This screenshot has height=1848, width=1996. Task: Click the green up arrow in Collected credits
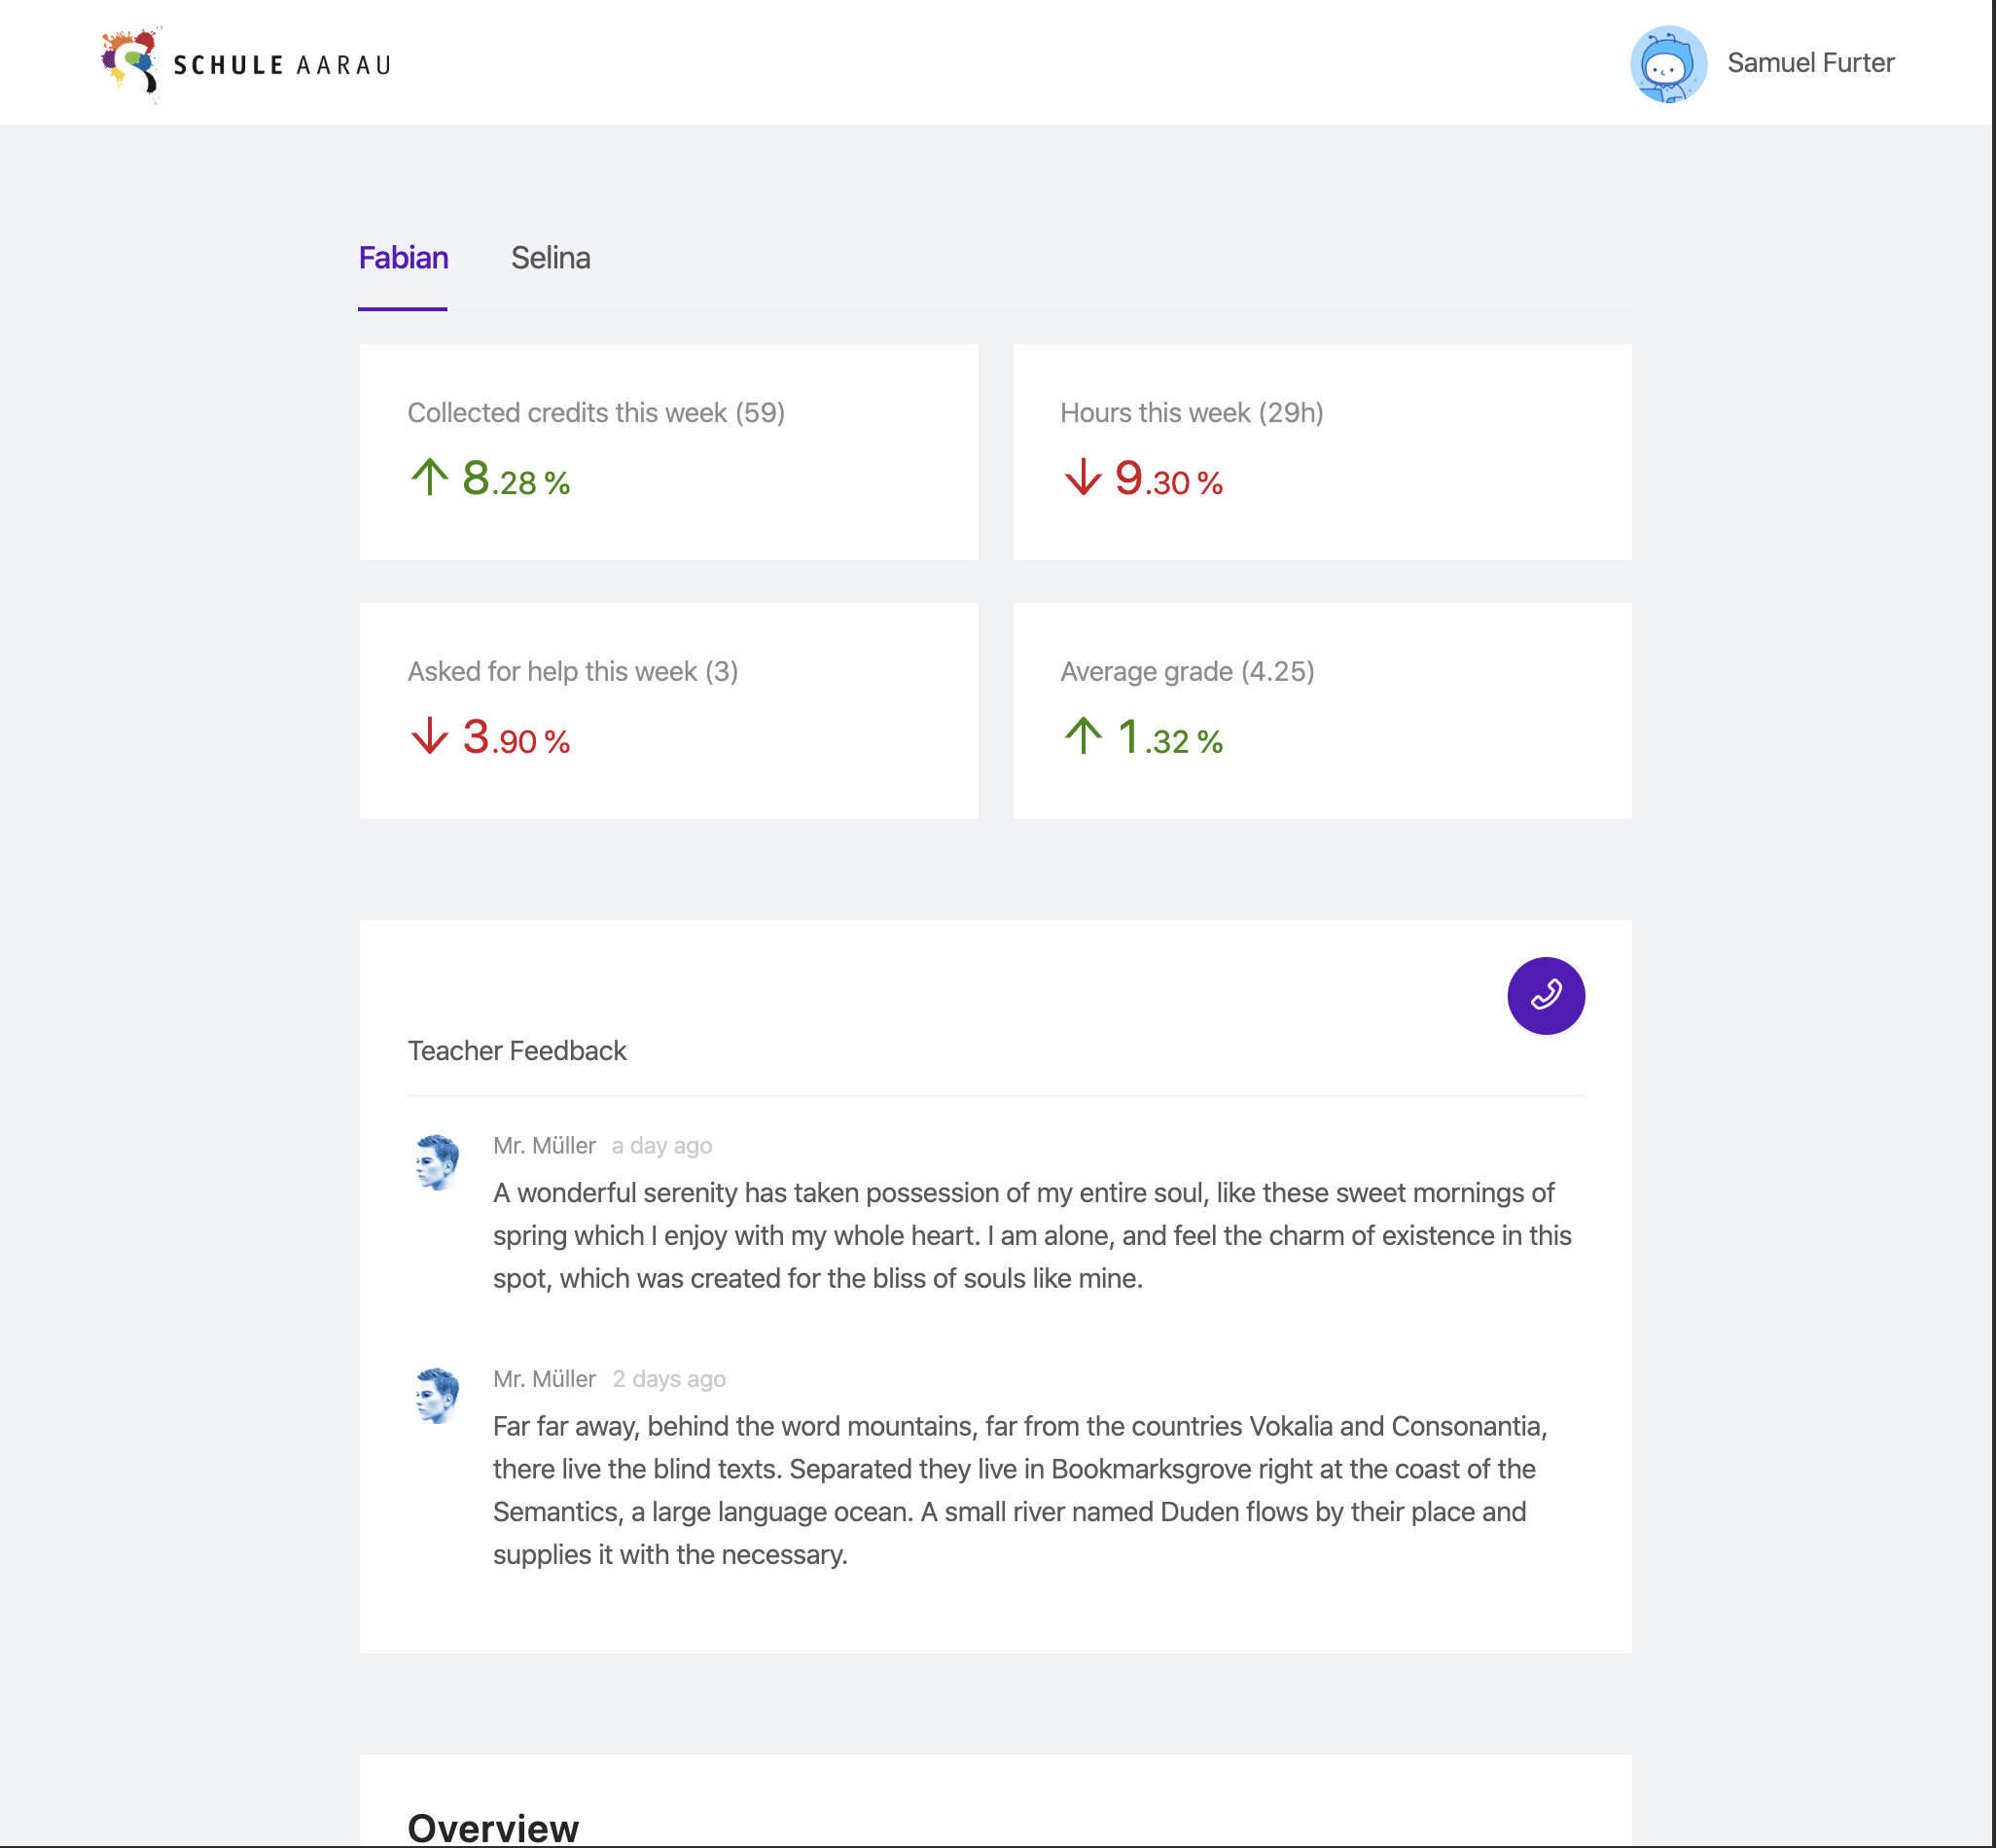(429, 477)
